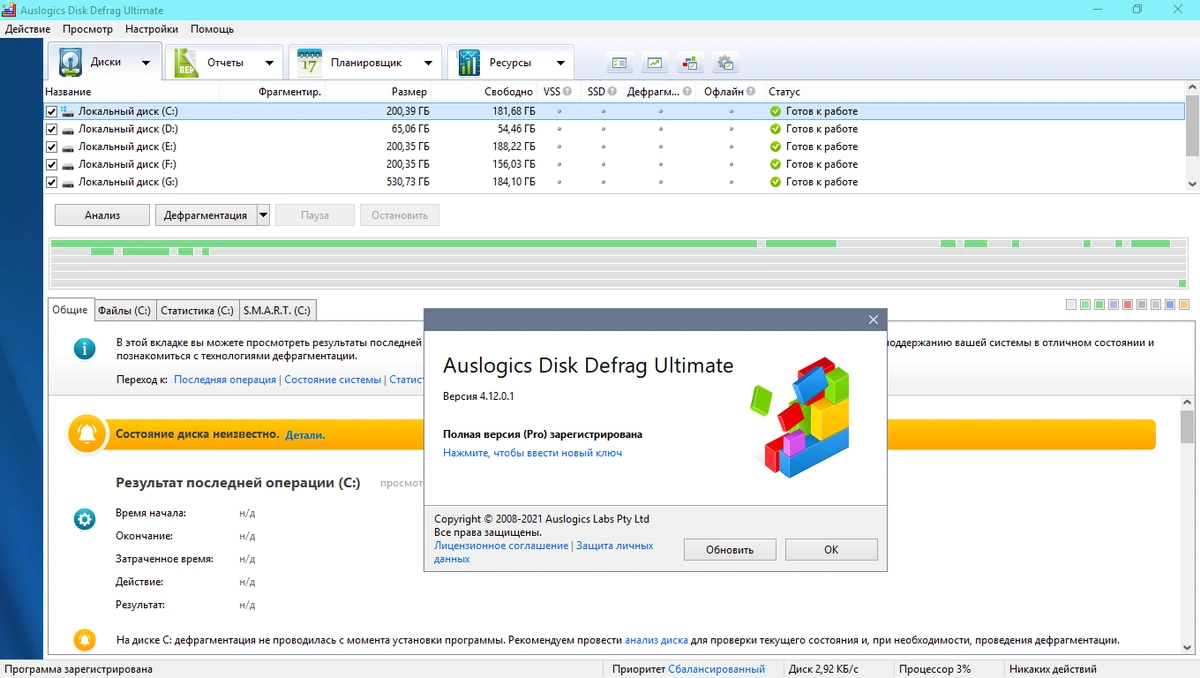The image size is (1200, 678).
Task: Switch to Файлы (C:) tab
Action: [125, 310]
